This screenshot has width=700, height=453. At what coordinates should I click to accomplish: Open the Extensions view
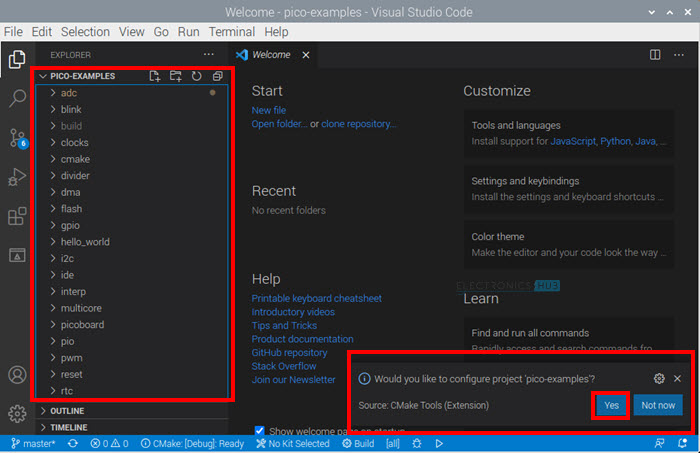pyautogui.click(x=17, y=216)
